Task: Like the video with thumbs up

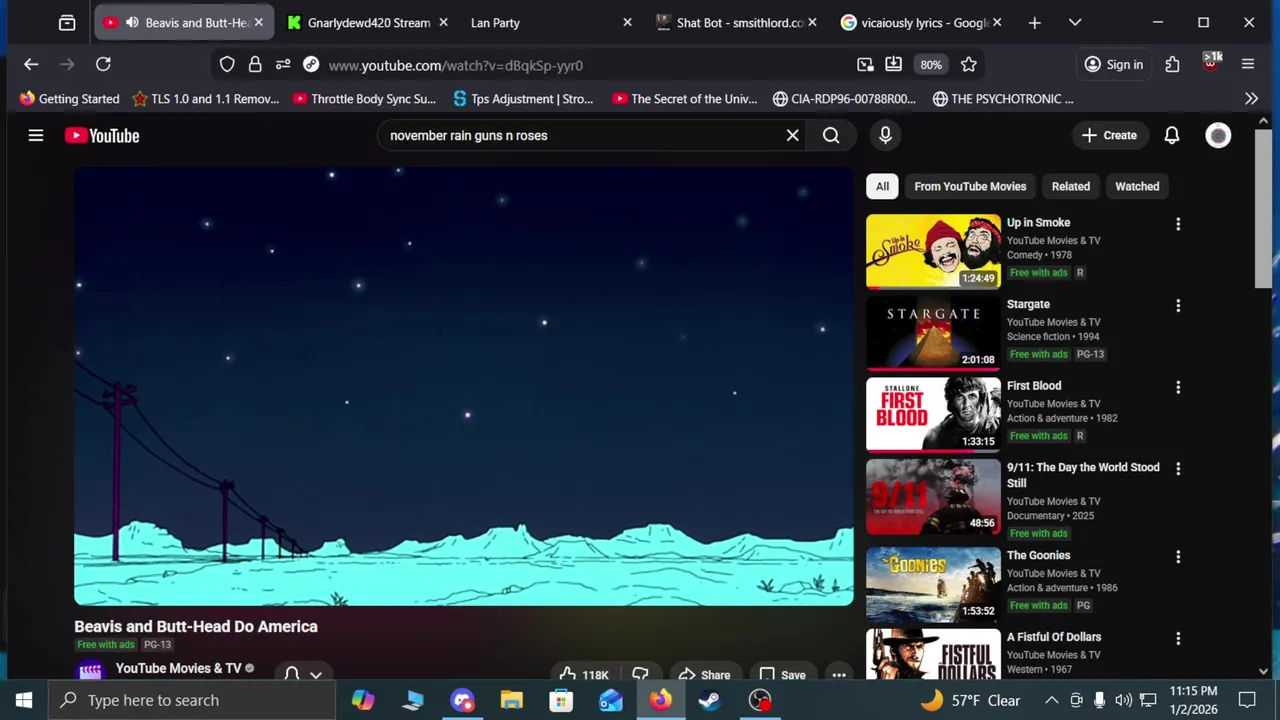Action: coord(584,675)
